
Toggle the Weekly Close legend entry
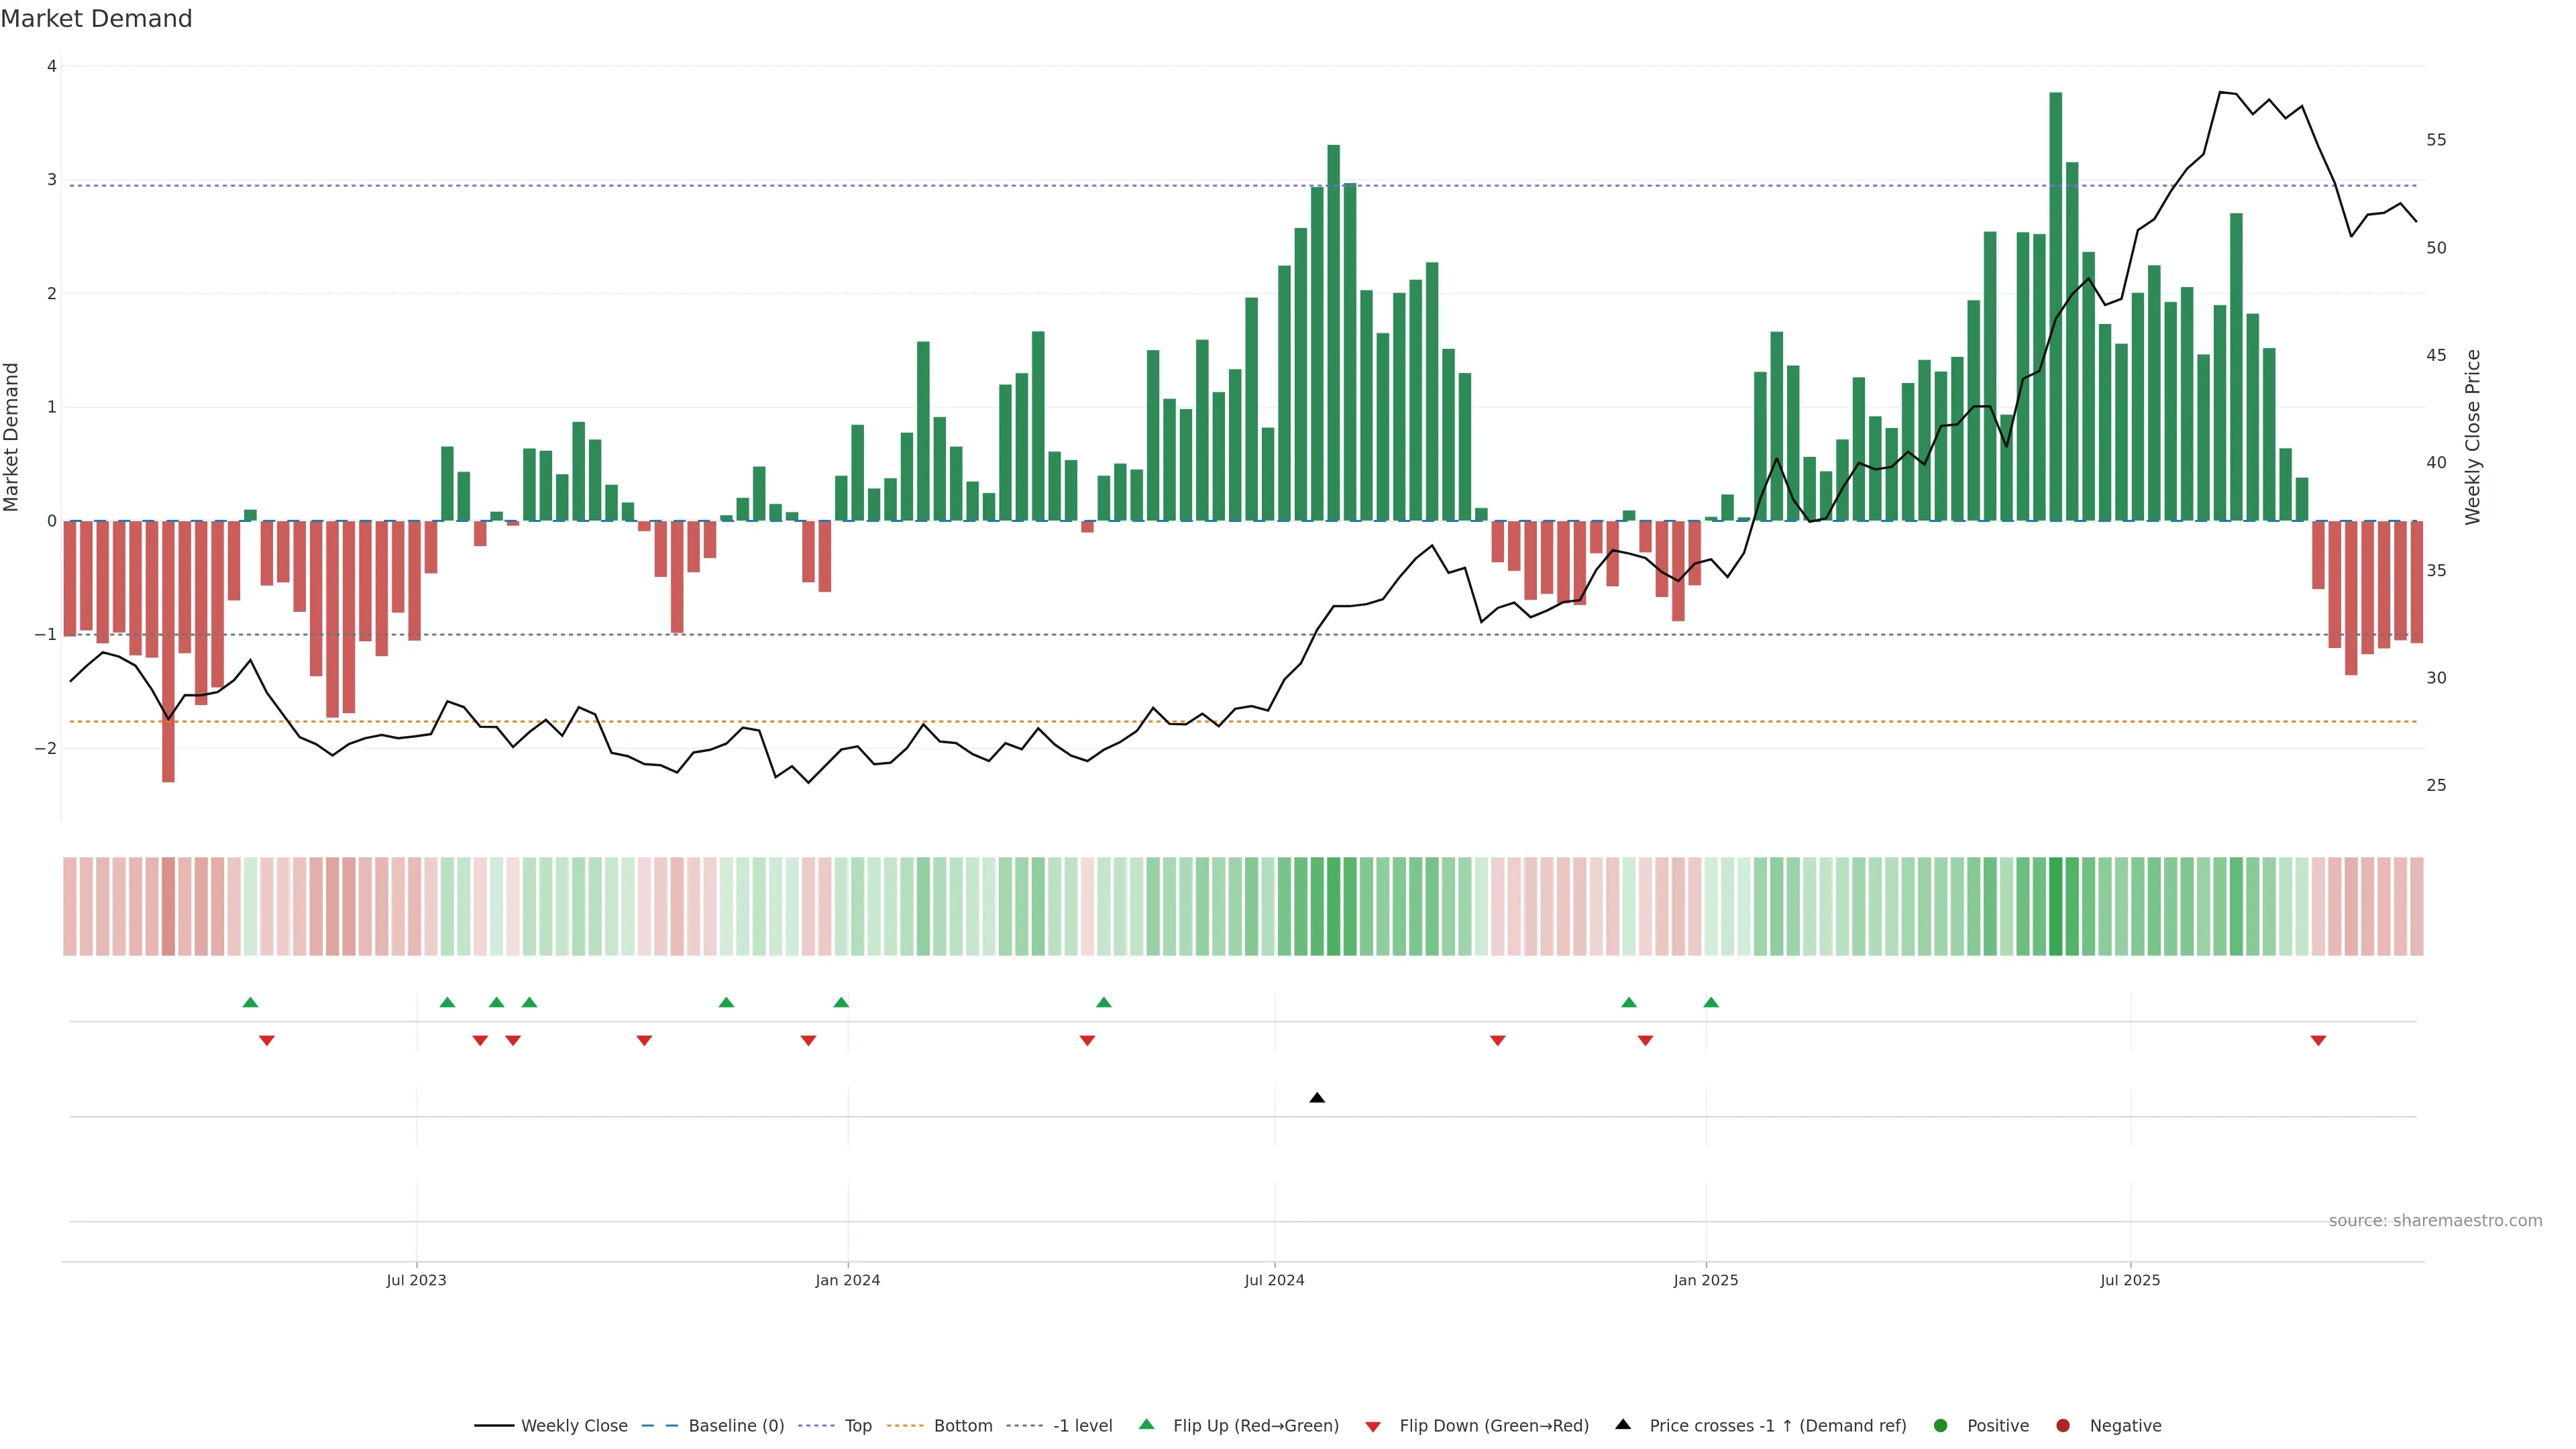point(573,1425)
